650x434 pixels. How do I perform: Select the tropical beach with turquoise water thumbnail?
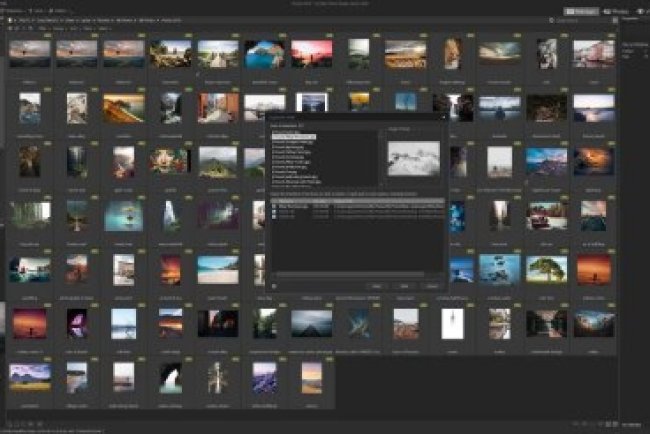click(218, 270)
